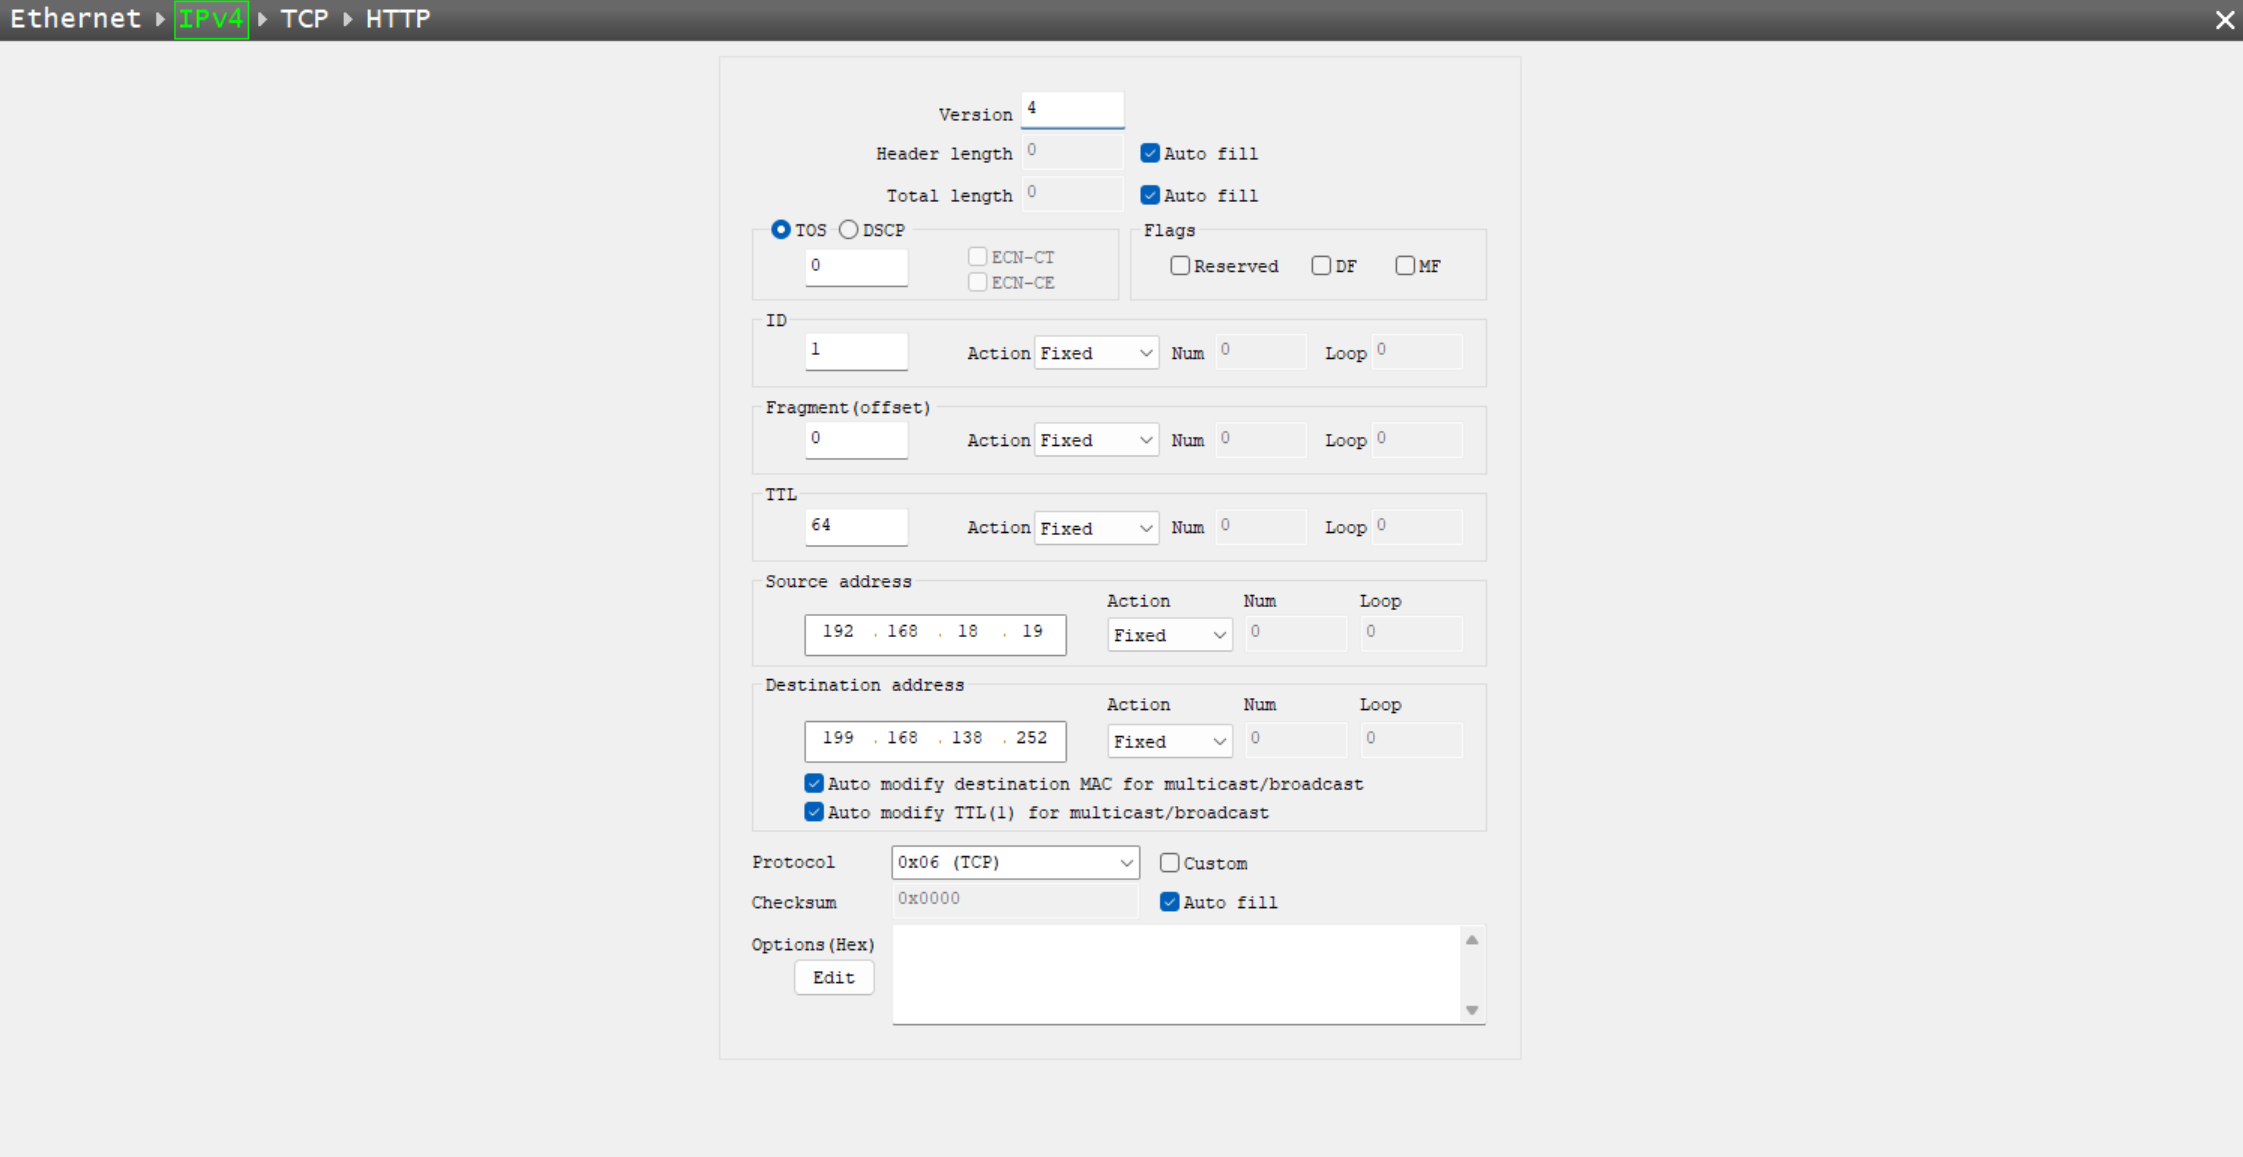Open the TTL Action dropdown
Viewport: 2243px width, 1157px height.
coord(1096,528)
